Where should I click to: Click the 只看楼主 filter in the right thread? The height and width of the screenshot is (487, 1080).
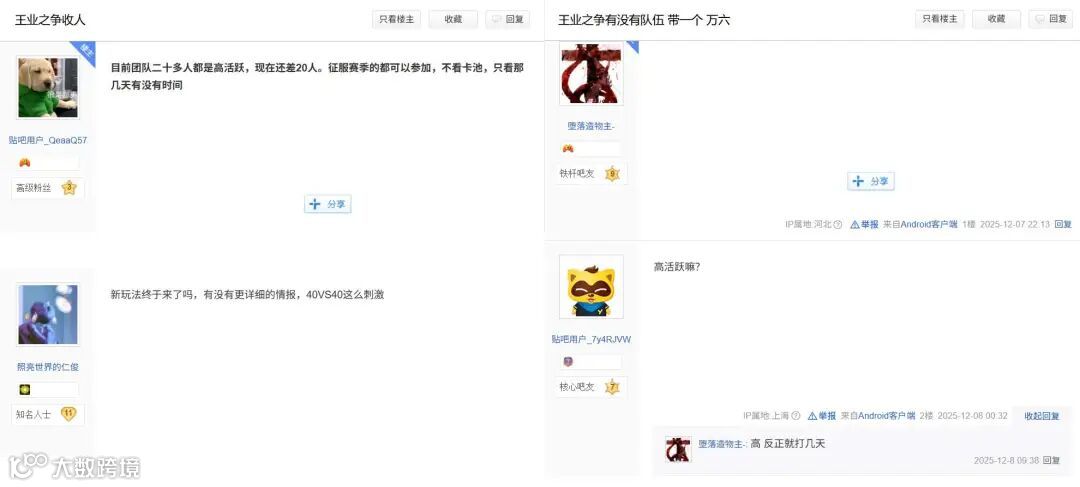940,19
